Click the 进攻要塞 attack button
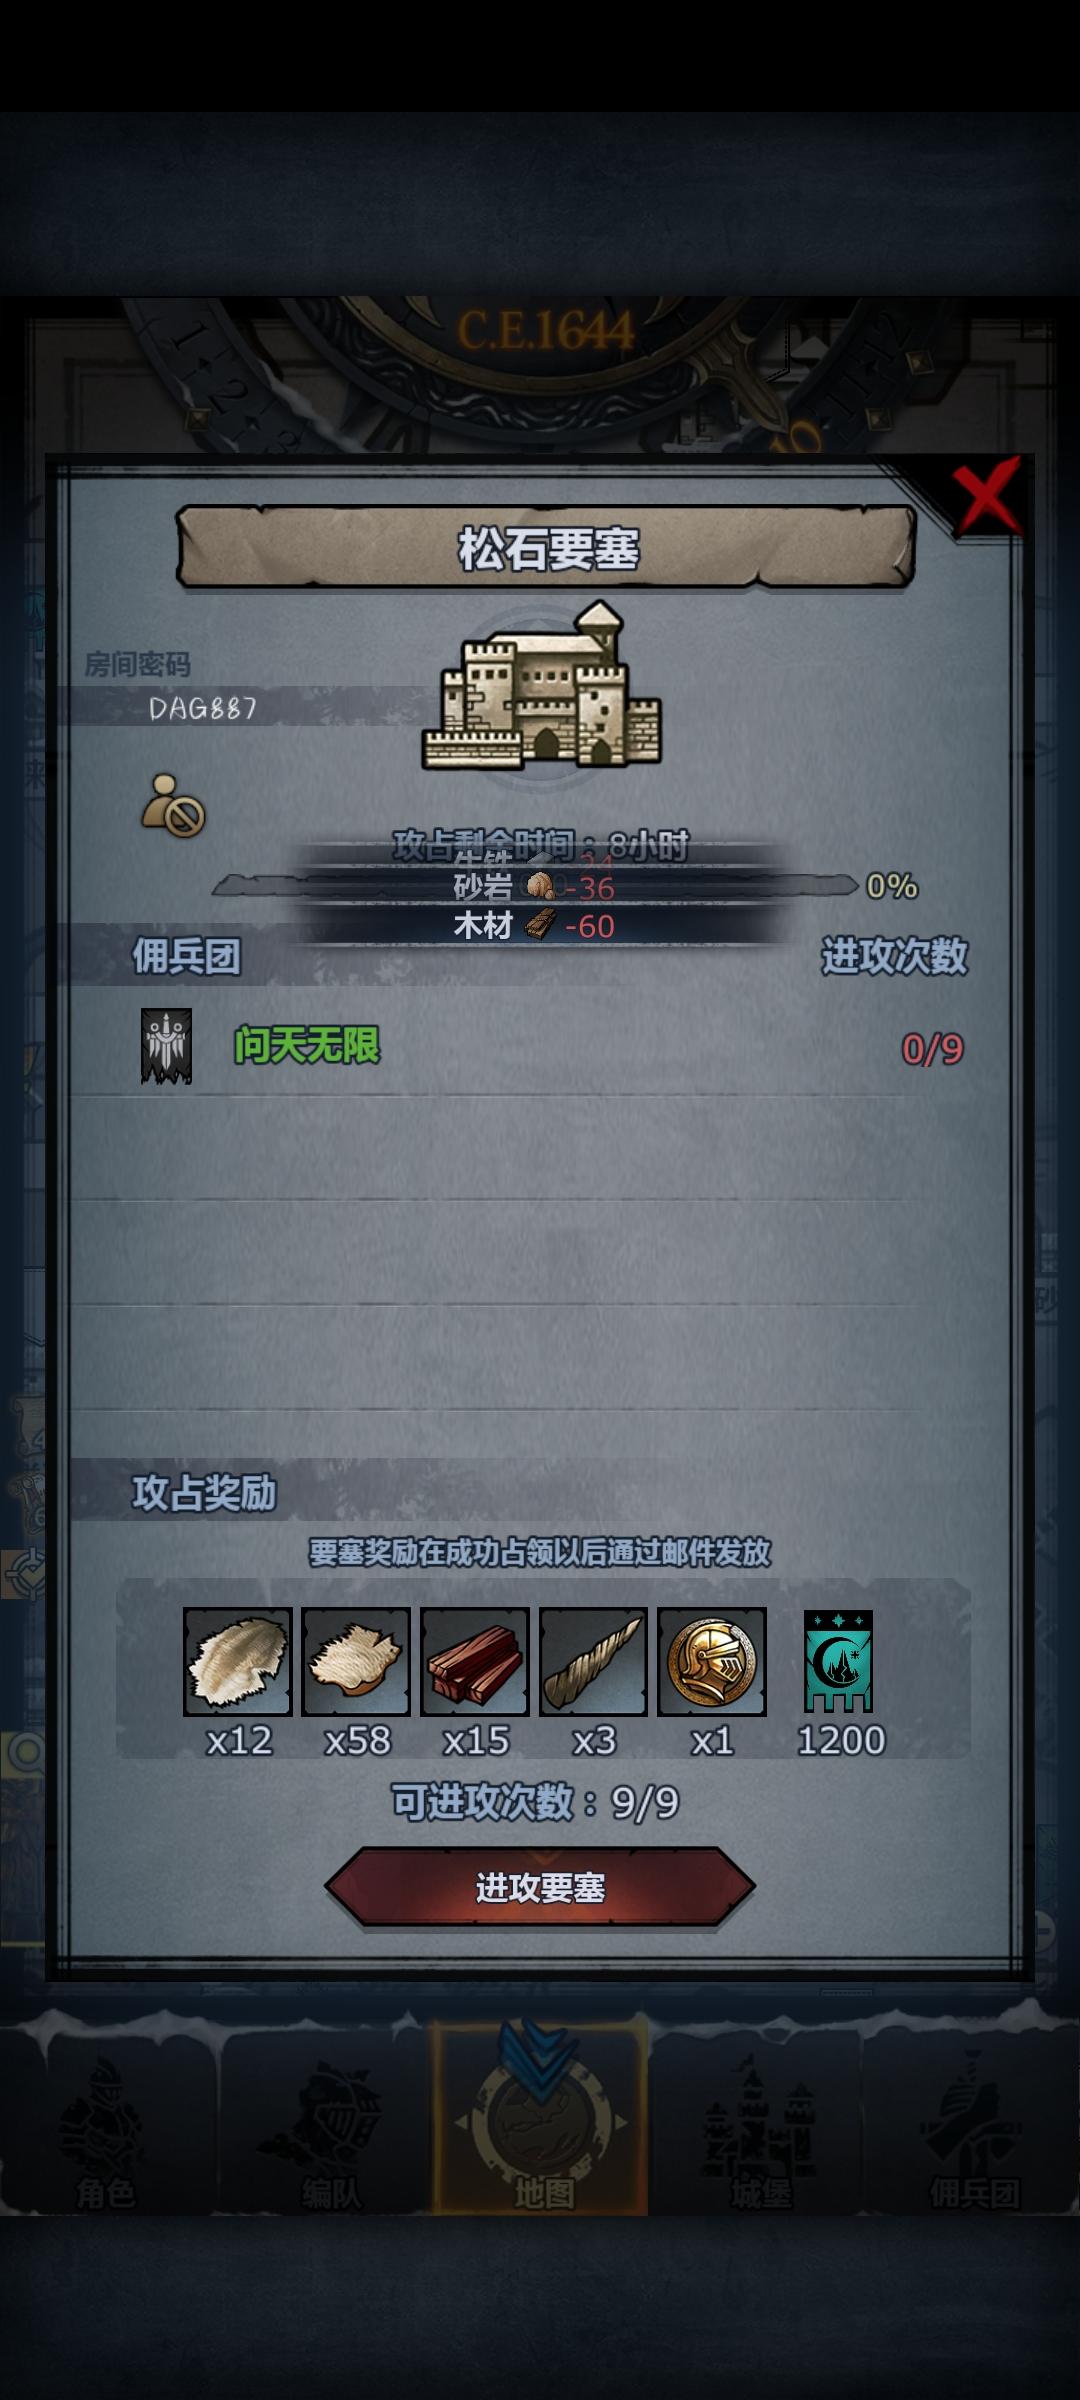The height and width of the screenshot is (2400, 1080). [540, 1886]
